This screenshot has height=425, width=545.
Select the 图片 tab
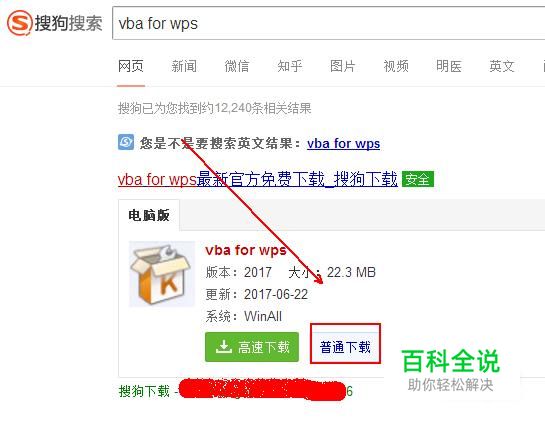point(343,66)
